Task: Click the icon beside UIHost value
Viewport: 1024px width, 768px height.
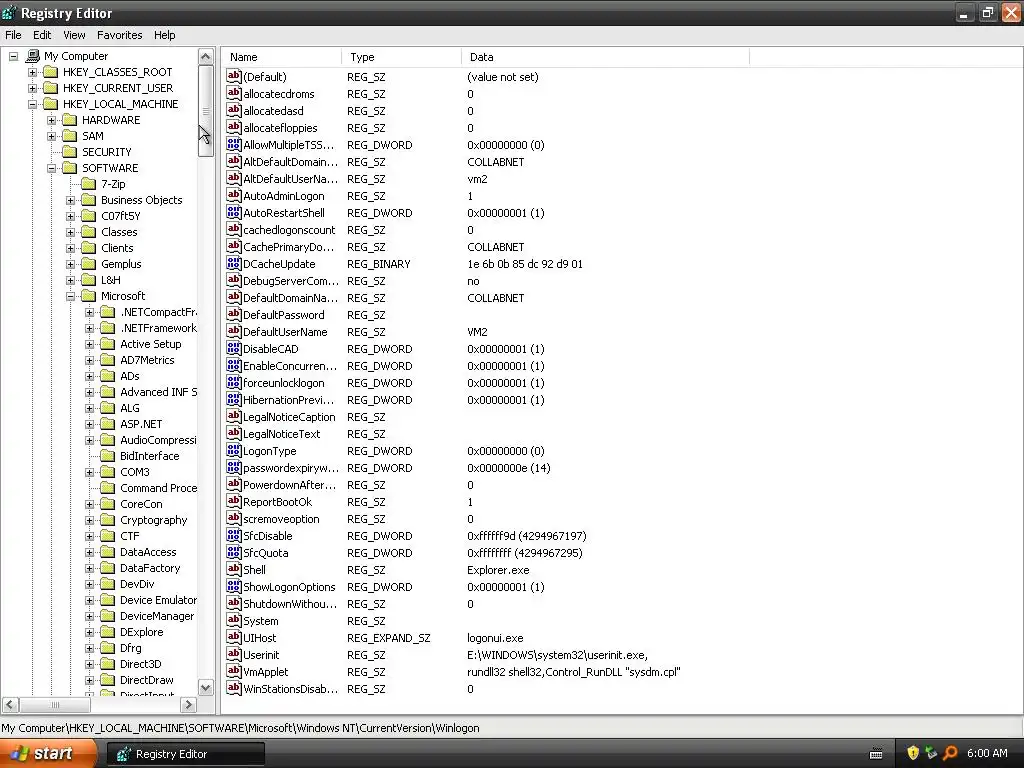Action: 234,637
